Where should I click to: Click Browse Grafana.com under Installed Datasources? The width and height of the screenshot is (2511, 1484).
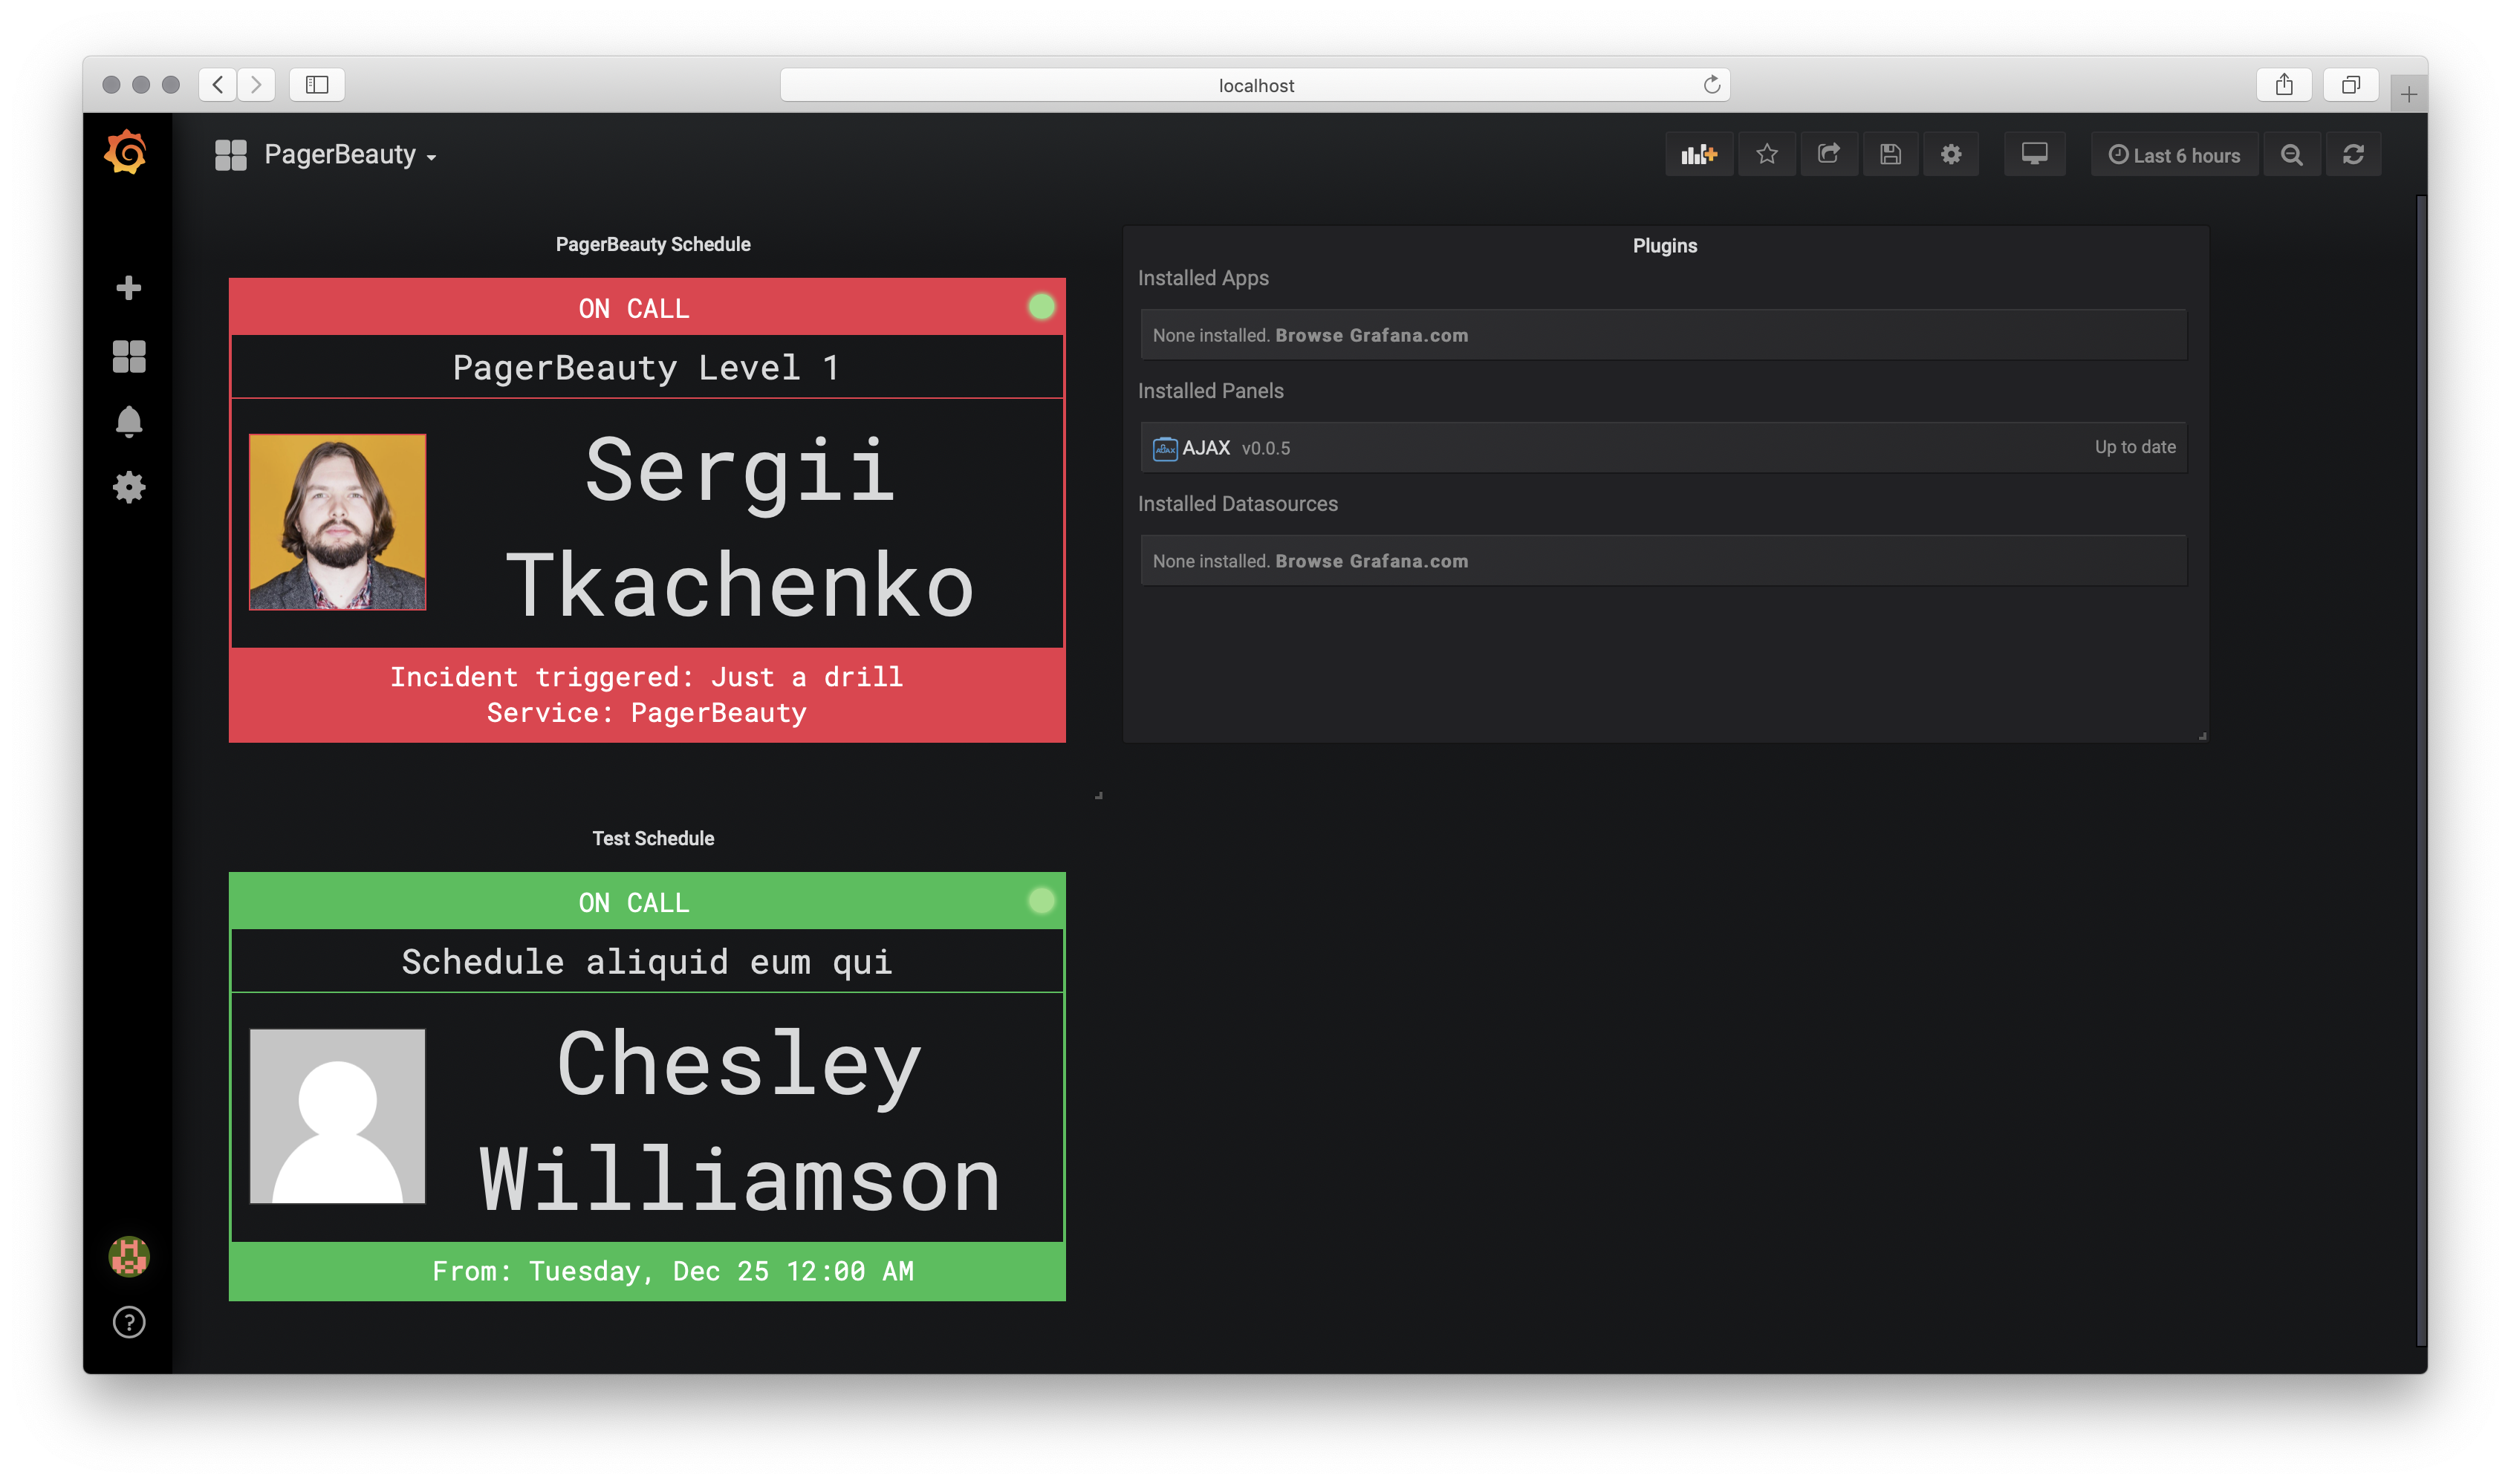point(1371,561)
